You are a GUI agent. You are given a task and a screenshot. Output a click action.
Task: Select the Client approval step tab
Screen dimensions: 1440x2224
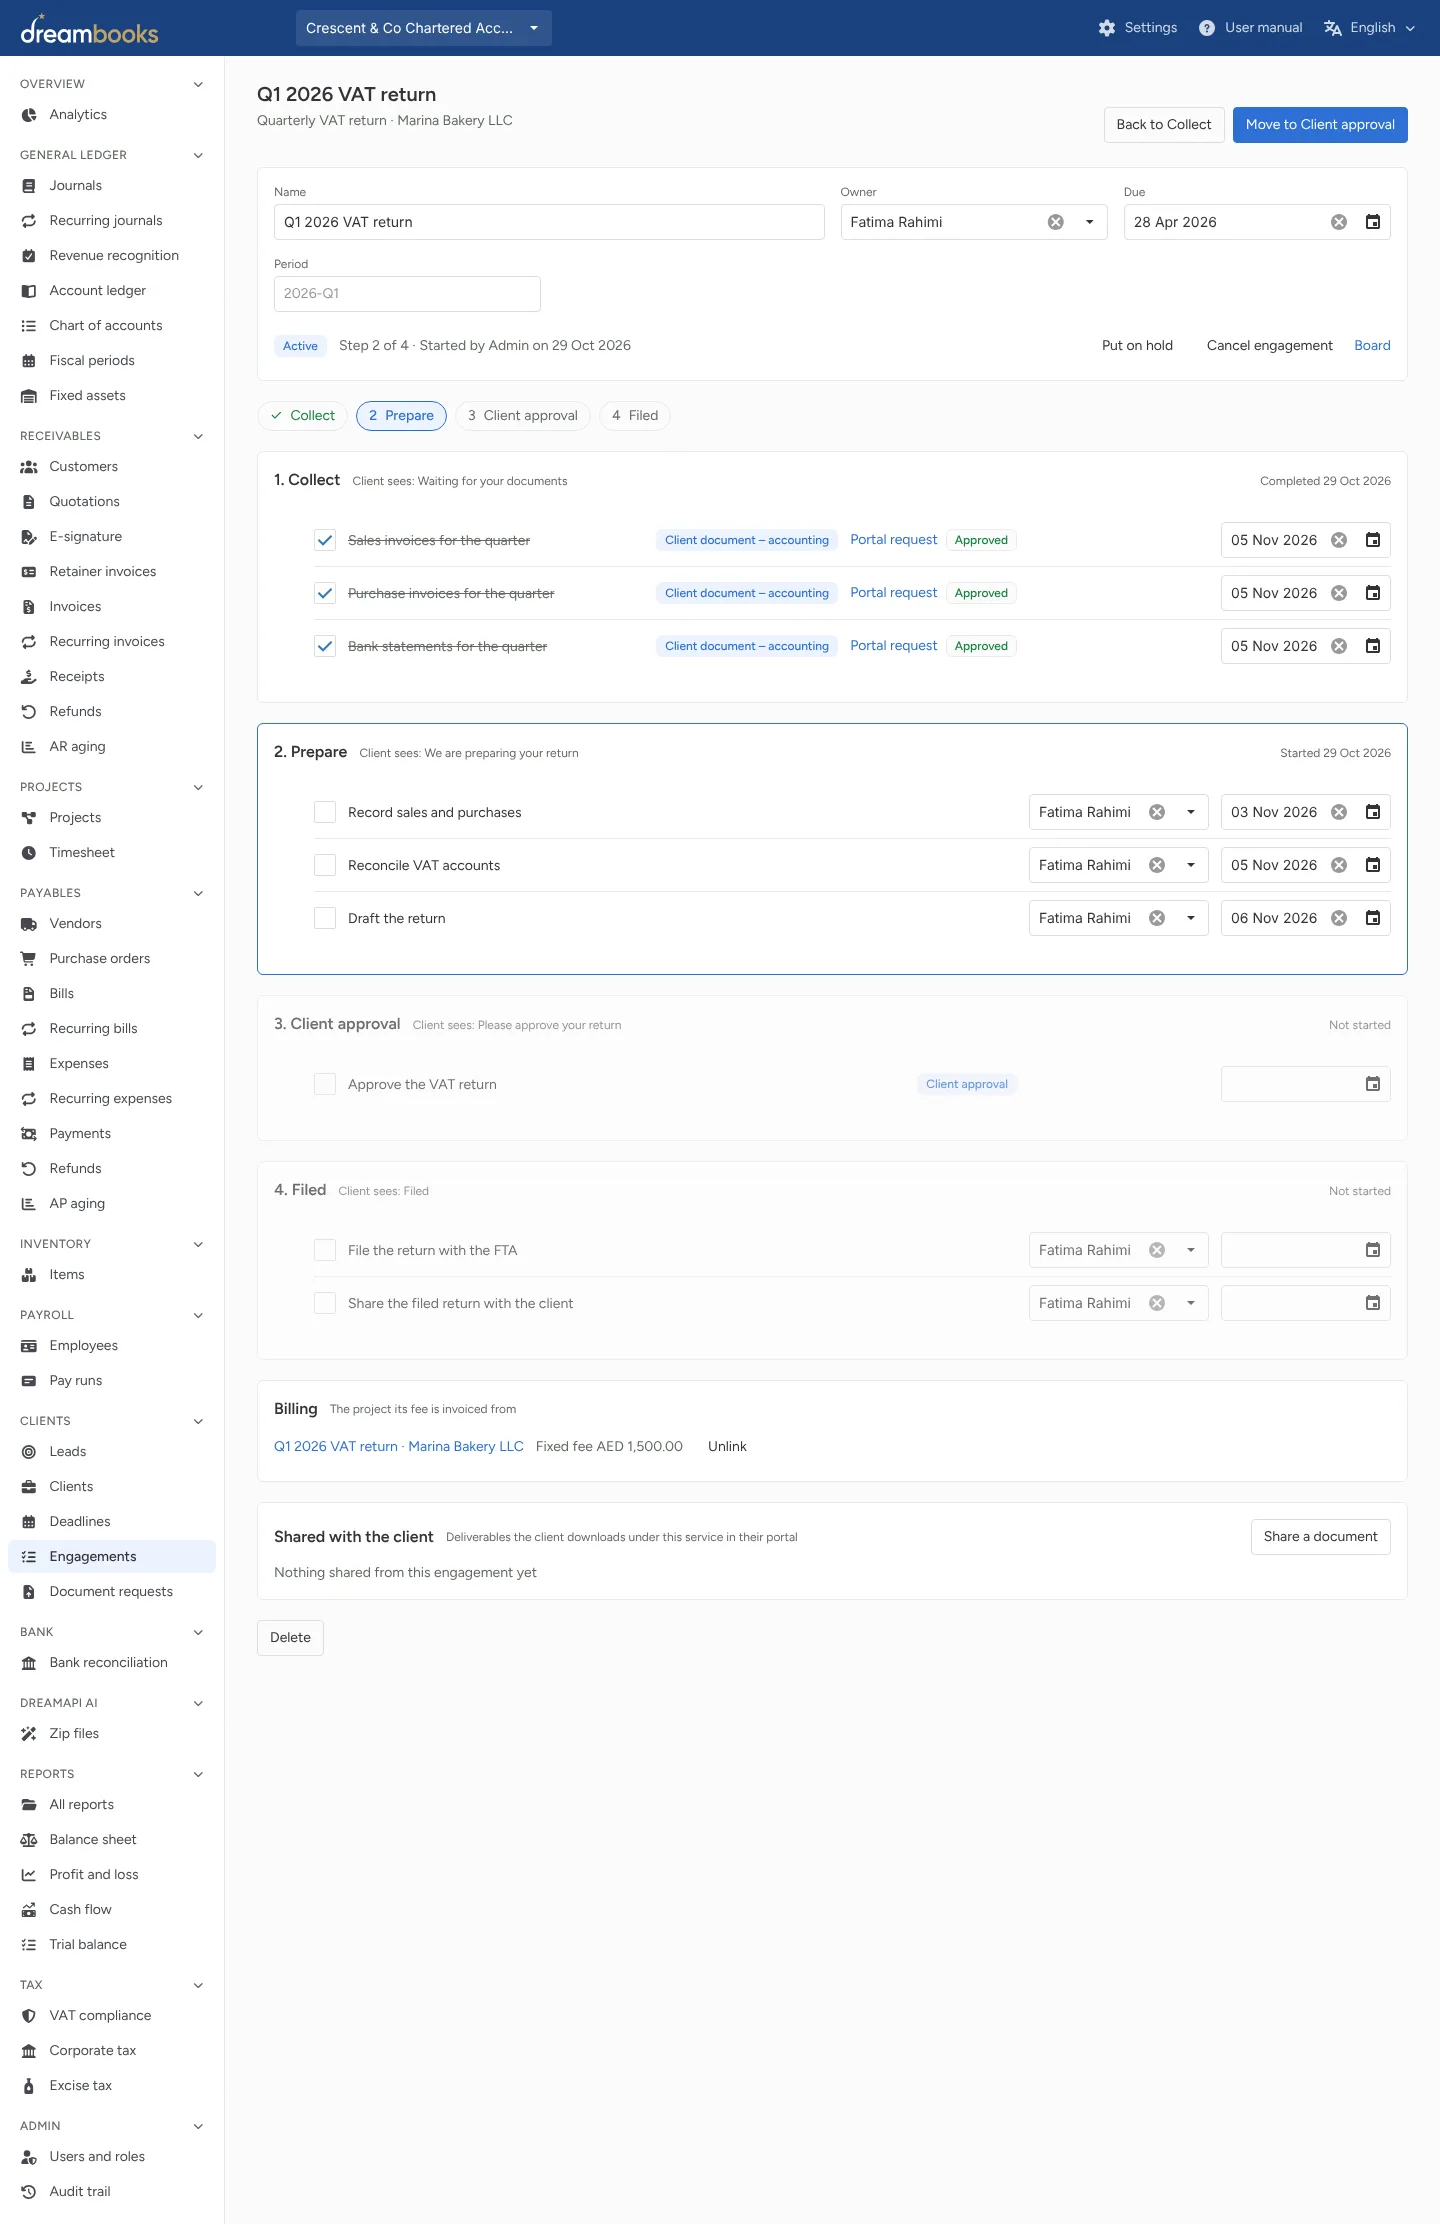tap(523, 416)
